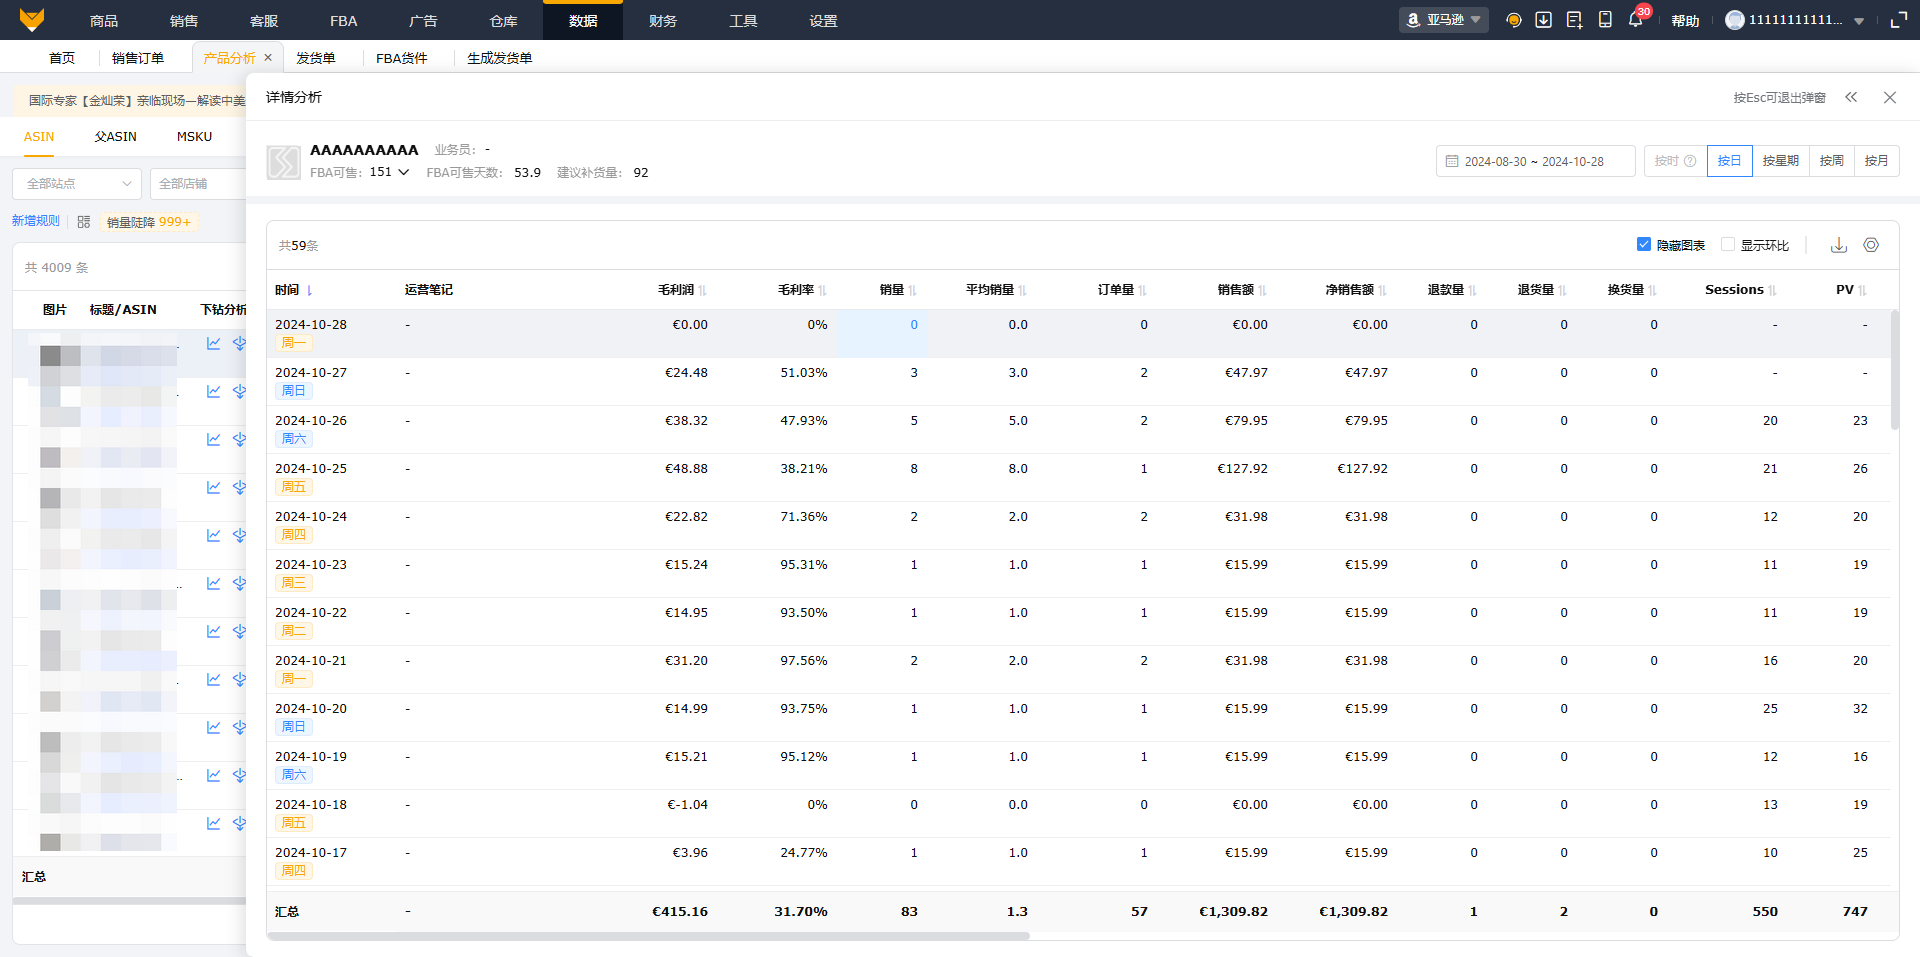Click the 新增规则 link
Image resolution: width=1920 pixels, height=957 pixels.
(x=35, y=221)
